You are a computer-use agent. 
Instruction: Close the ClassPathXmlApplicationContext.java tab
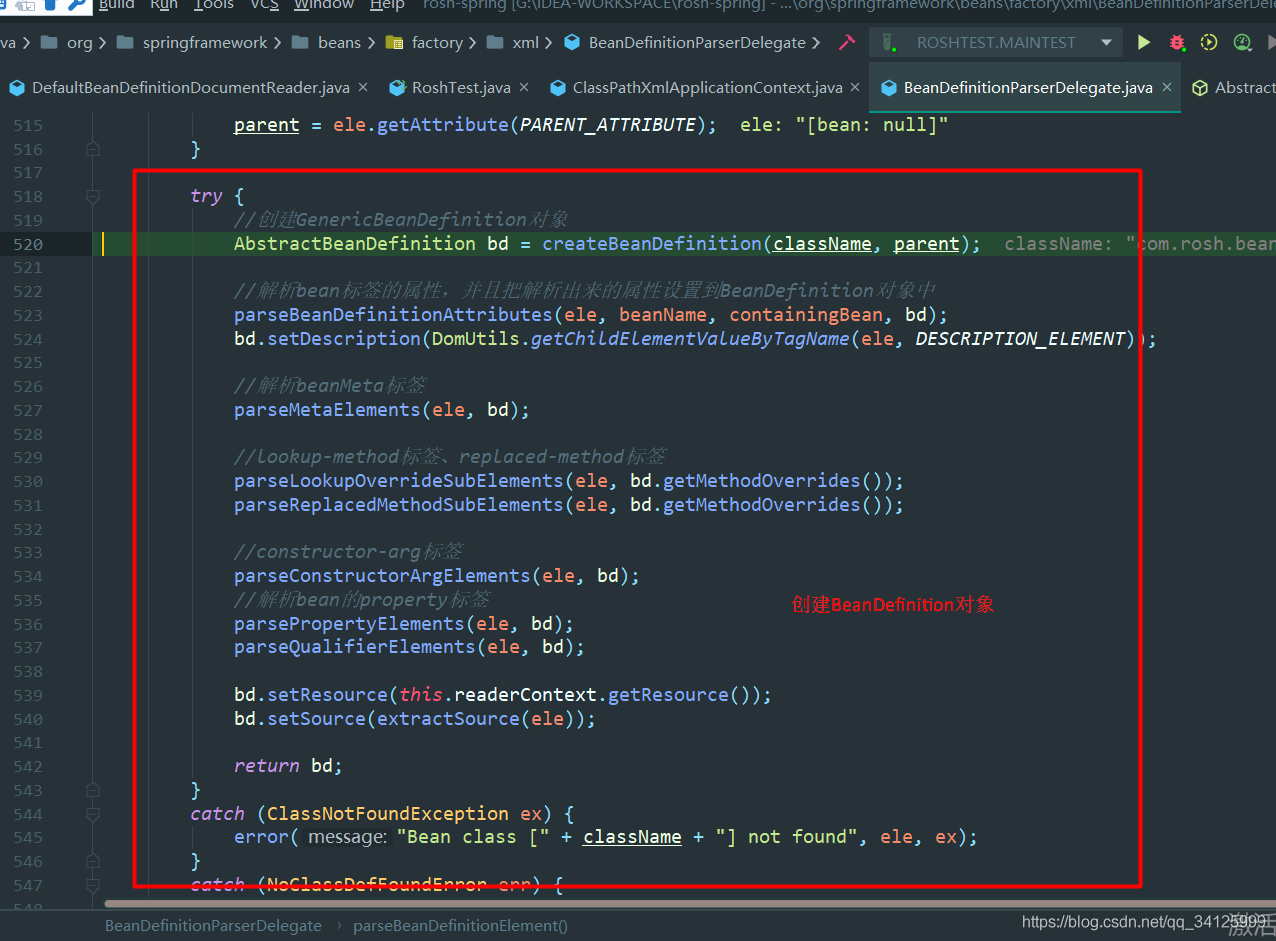click(855, 88)
